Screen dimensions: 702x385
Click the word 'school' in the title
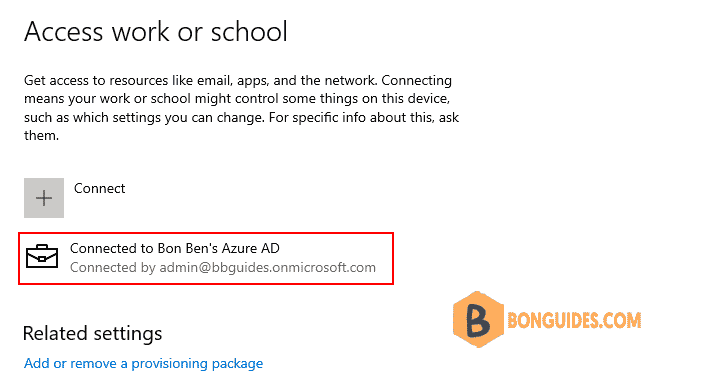pyautogui.click(x=249, y=32)
